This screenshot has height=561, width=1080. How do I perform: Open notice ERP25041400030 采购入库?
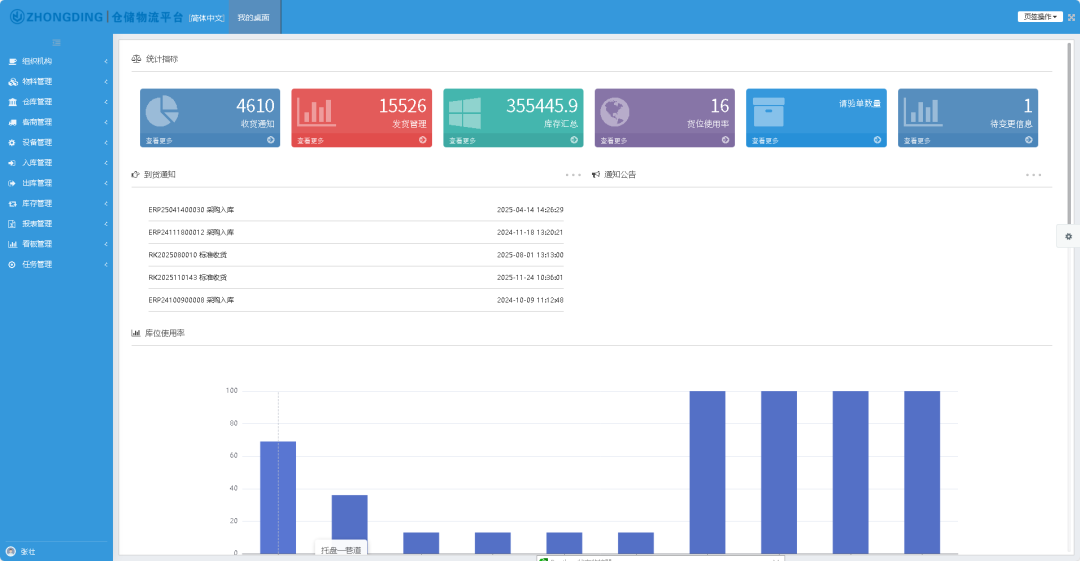[190, 210]
